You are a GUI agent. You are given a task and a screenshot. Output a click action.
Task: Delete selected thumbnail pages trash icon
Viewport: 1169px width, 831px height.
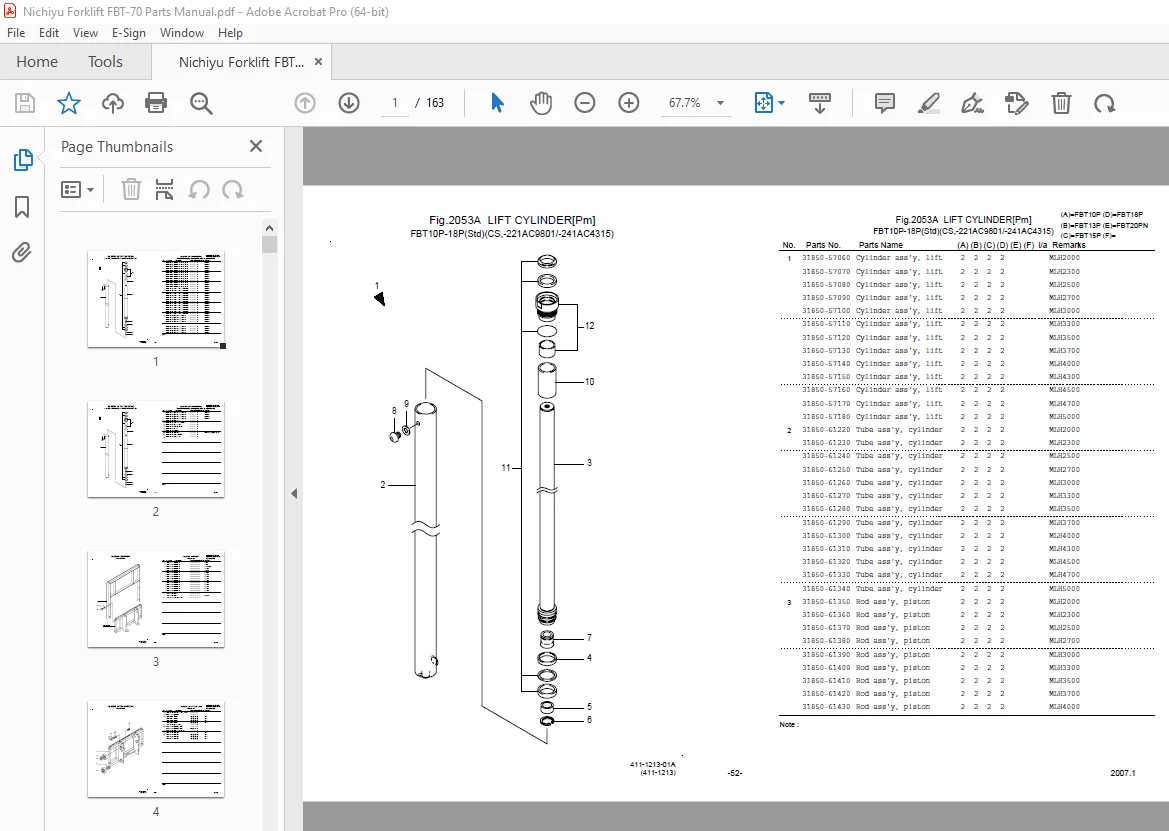(131, 189)
